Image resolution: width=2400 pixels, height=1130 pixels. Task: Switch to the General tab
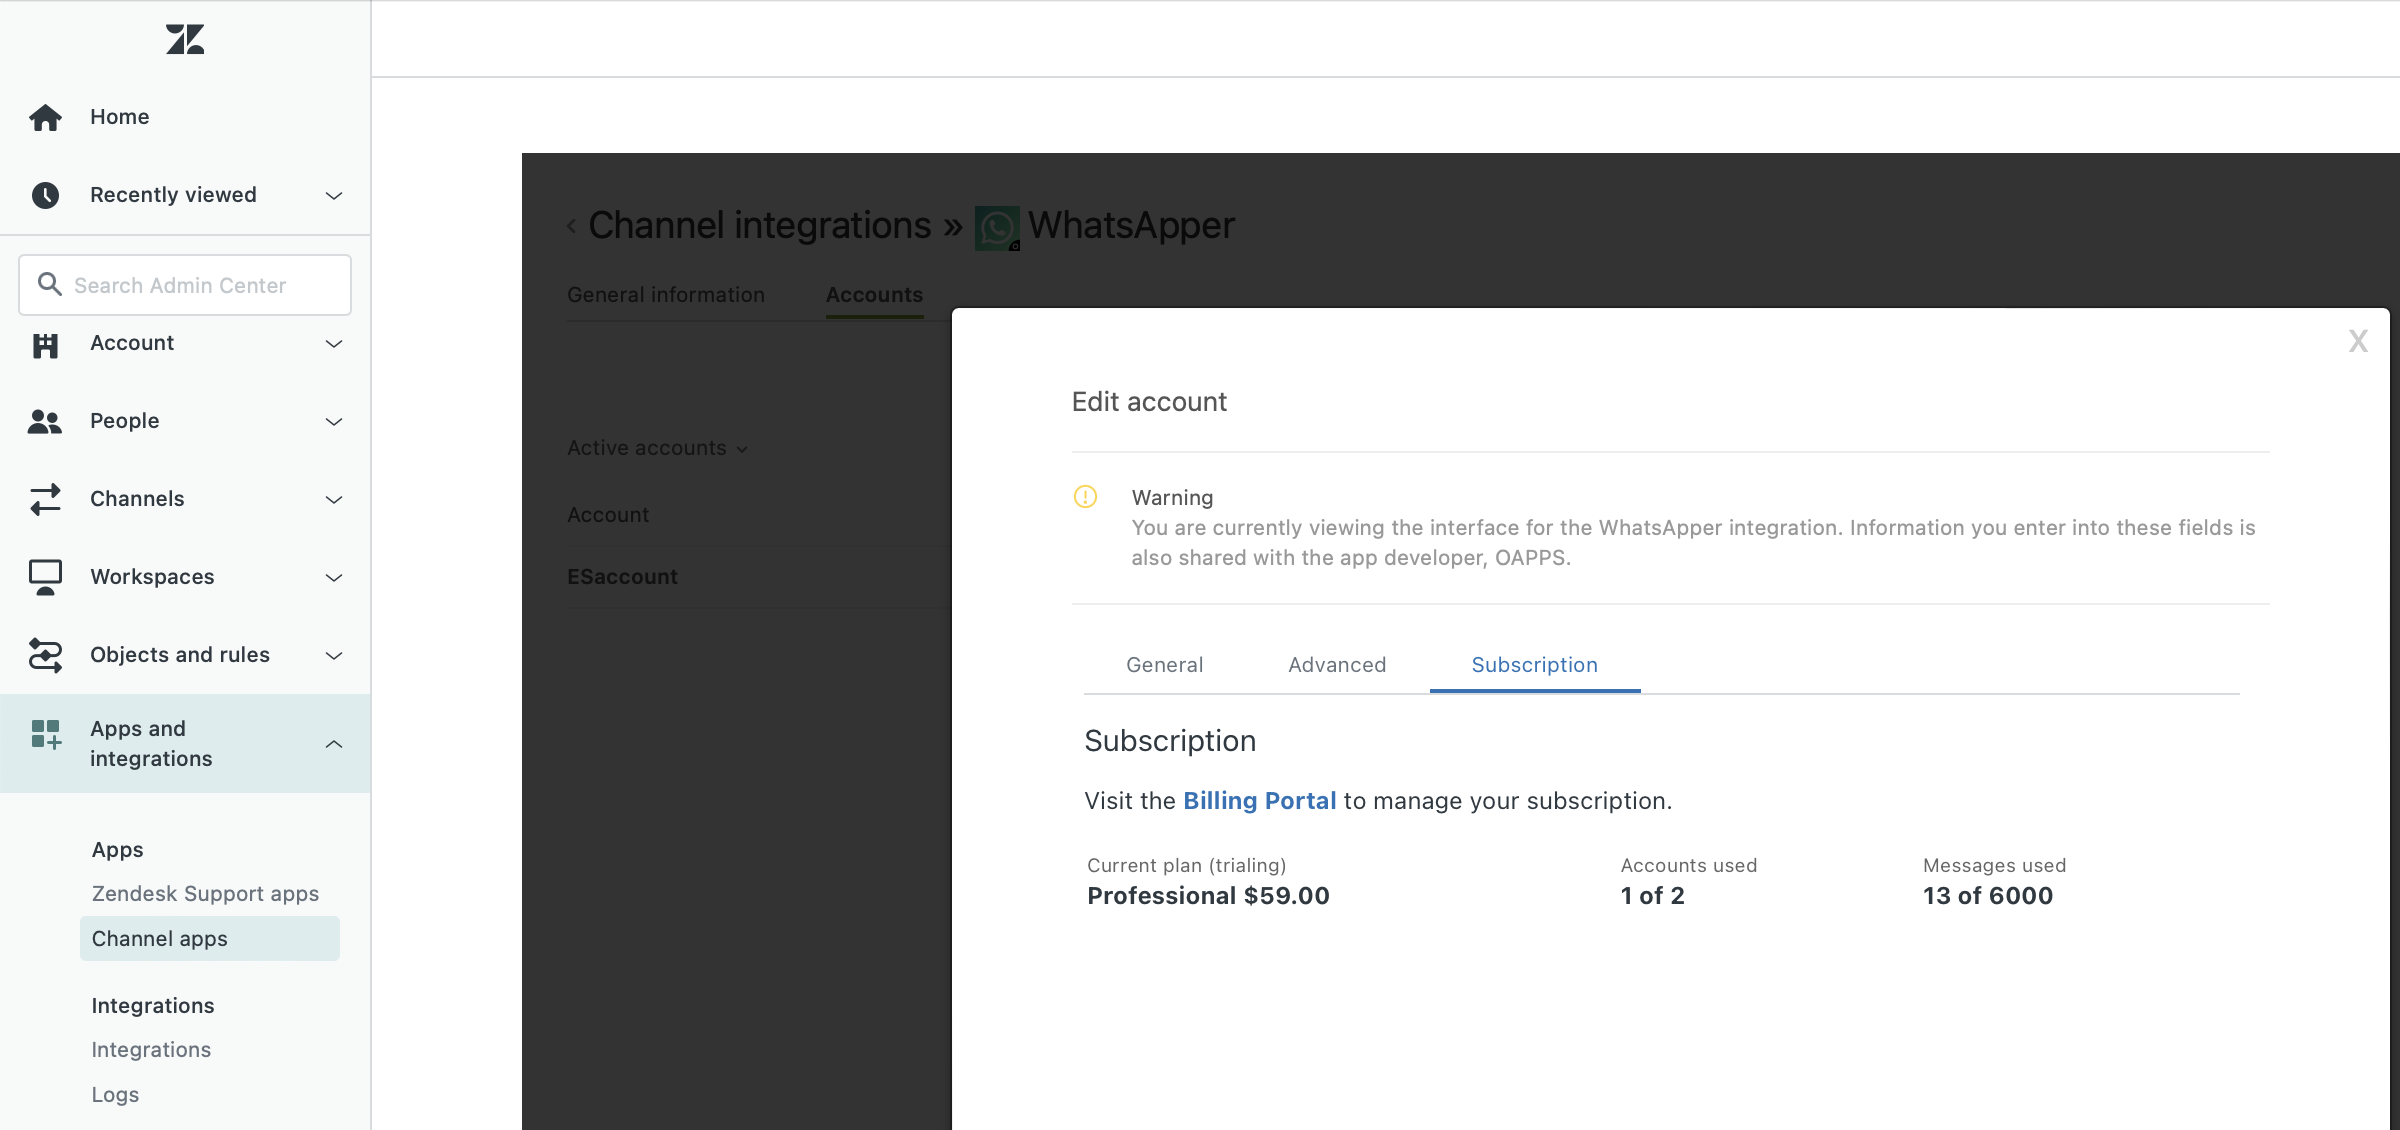point(1164,665)
